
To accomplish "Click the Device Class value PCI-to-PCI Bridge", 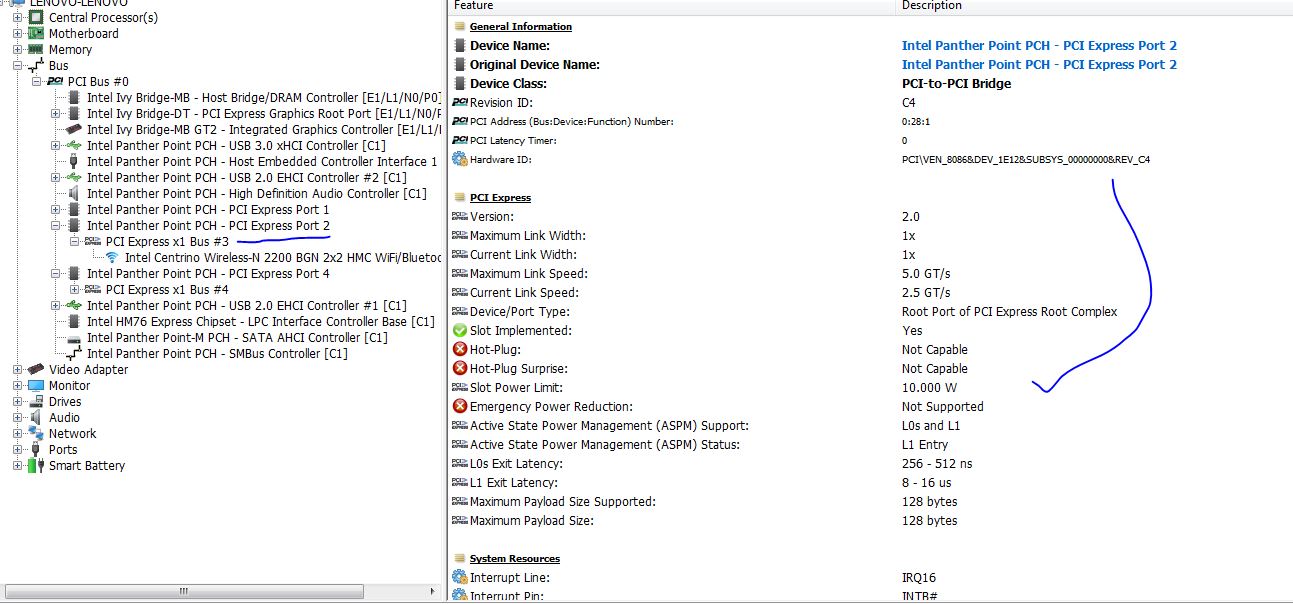I will (956, 83).
